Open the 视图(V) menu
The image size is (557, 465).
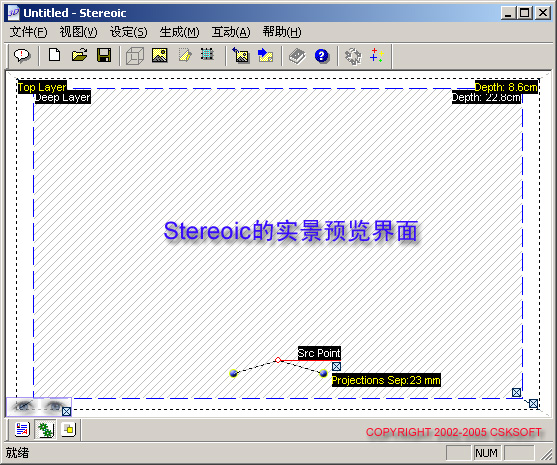78,32
